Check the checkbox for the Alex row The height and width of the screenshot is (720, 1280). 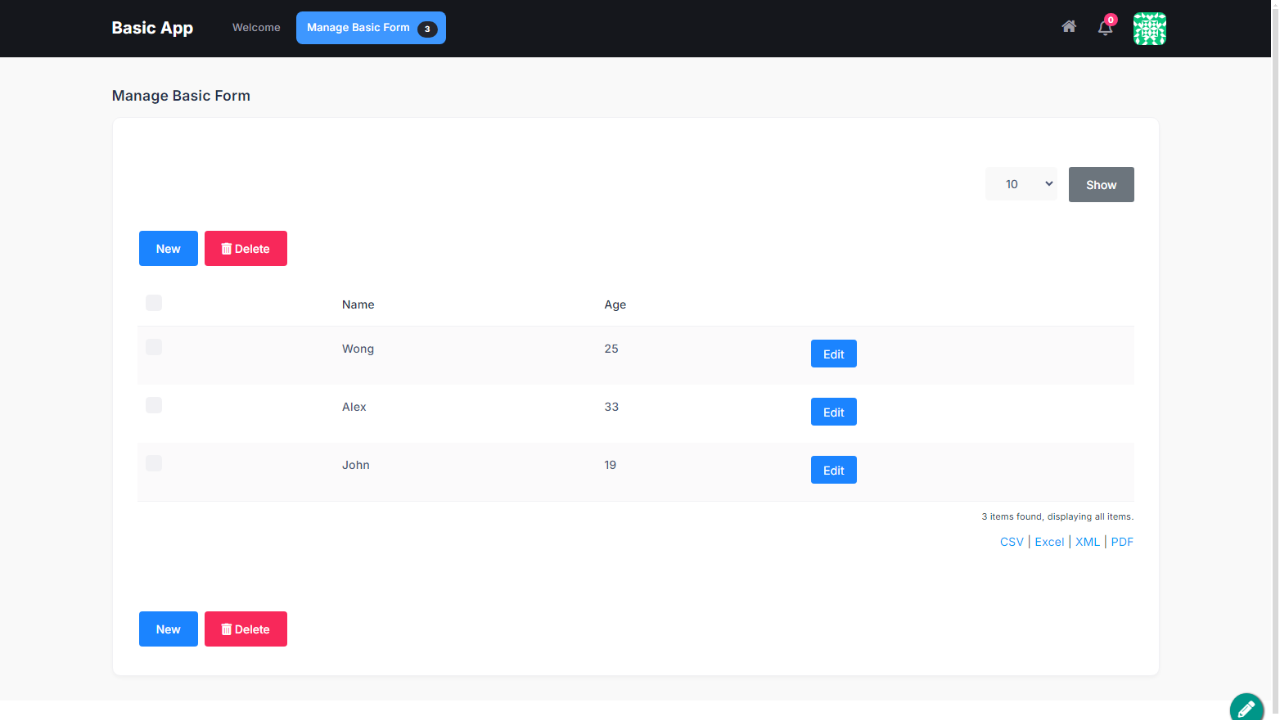(154, 405)
